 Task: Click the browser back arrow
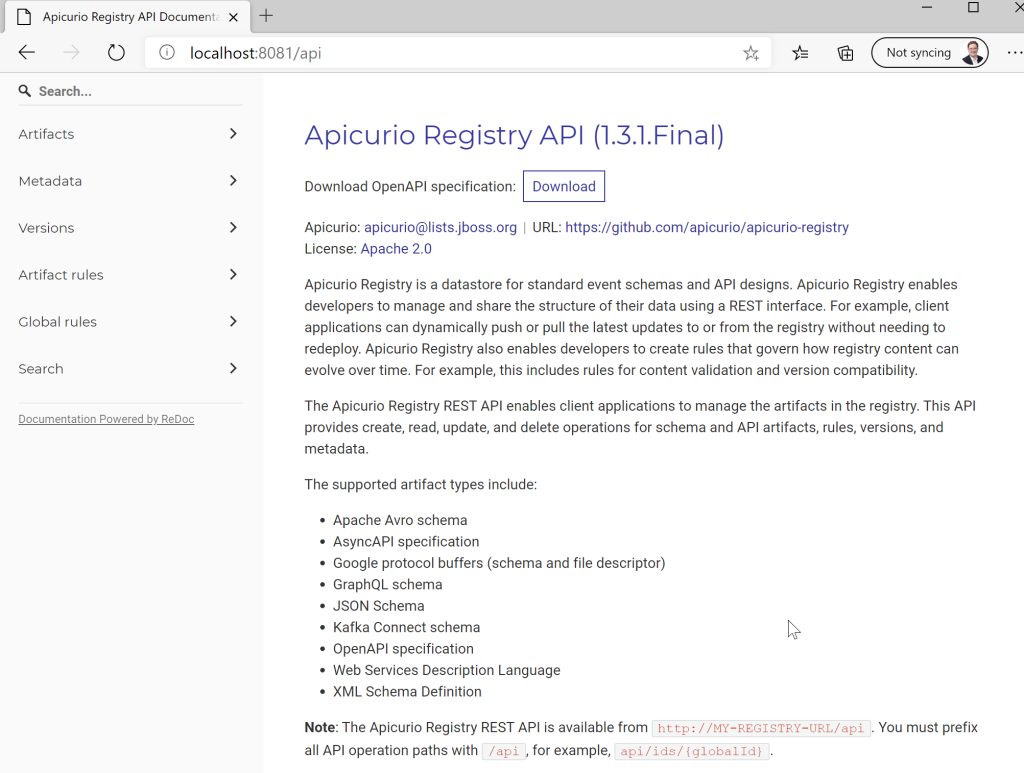[x=26, y=52]
